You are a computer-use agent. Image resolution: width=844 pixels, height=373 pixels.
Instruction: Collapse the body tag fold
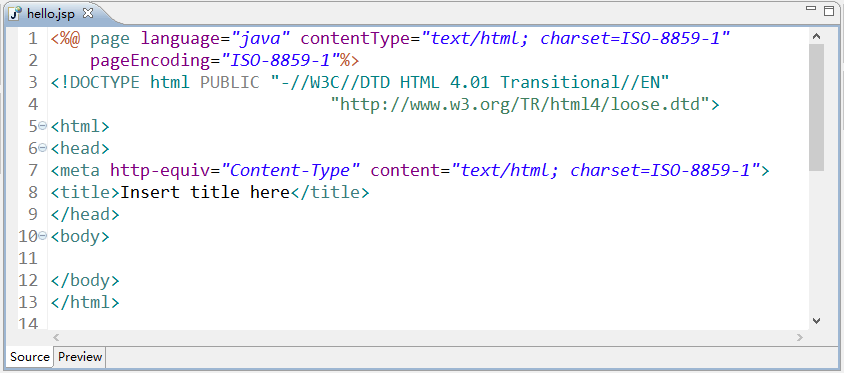(43, 236)
